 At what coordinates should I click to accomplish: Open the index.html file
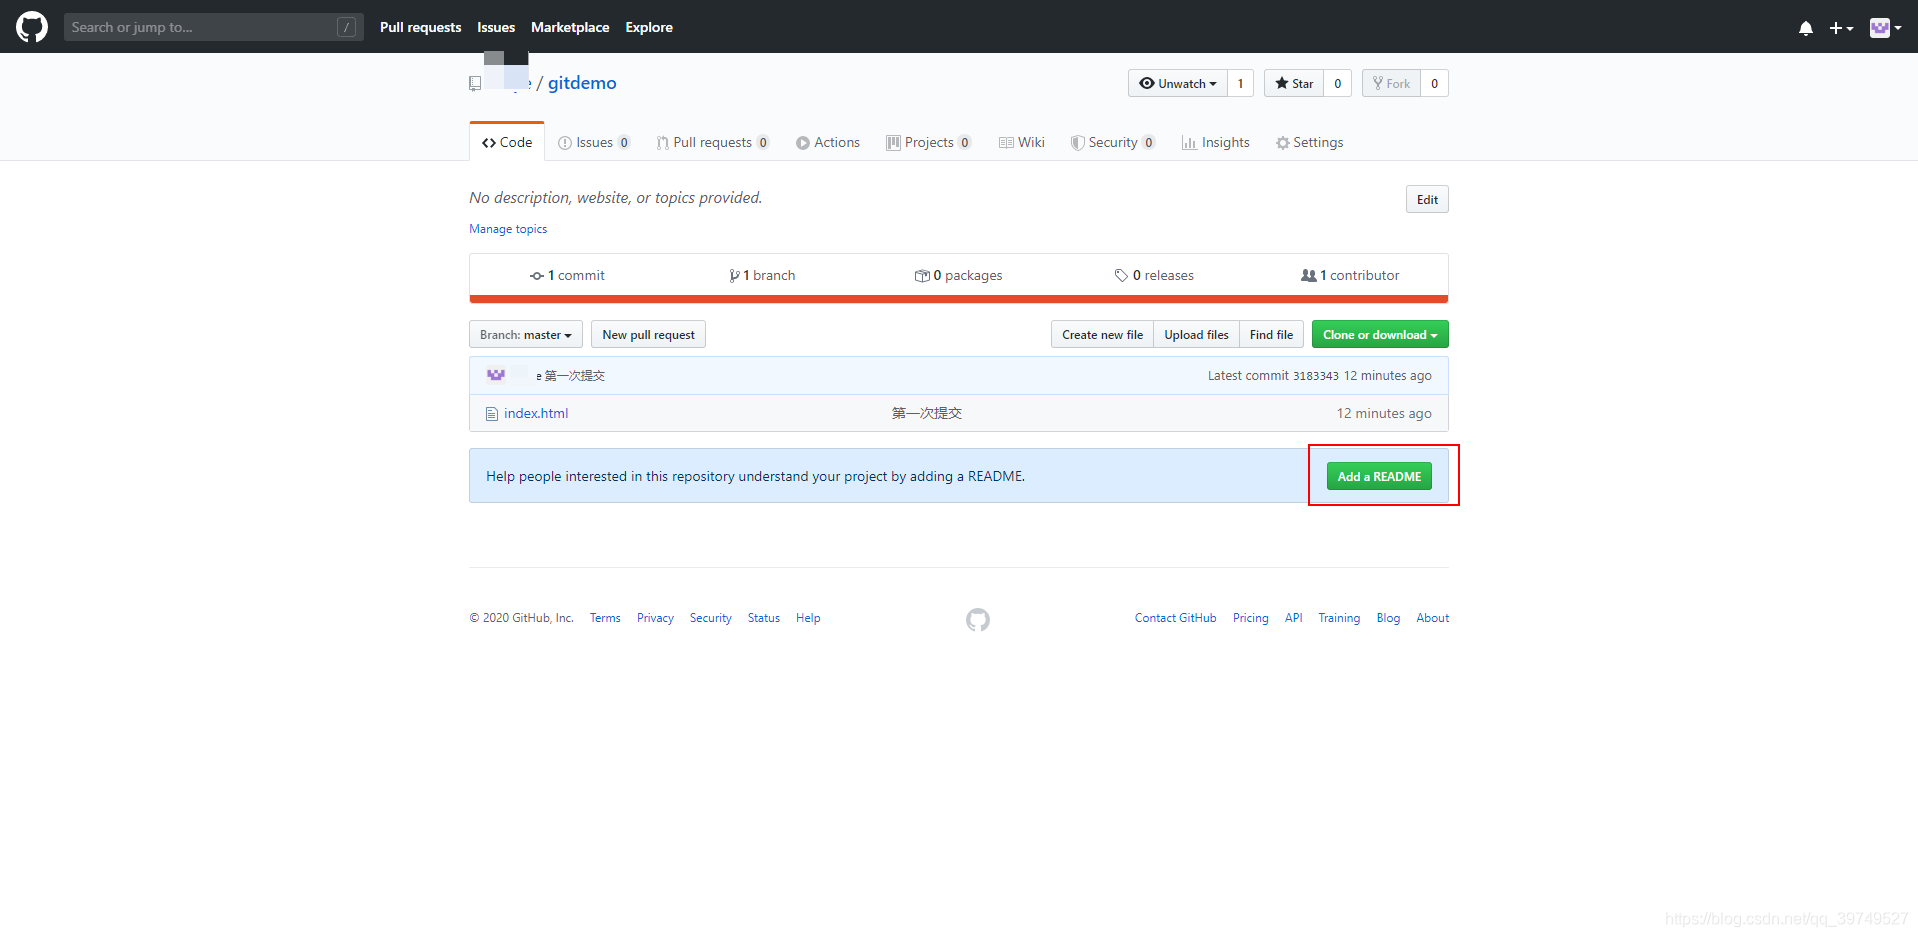(x=536, y=413)
